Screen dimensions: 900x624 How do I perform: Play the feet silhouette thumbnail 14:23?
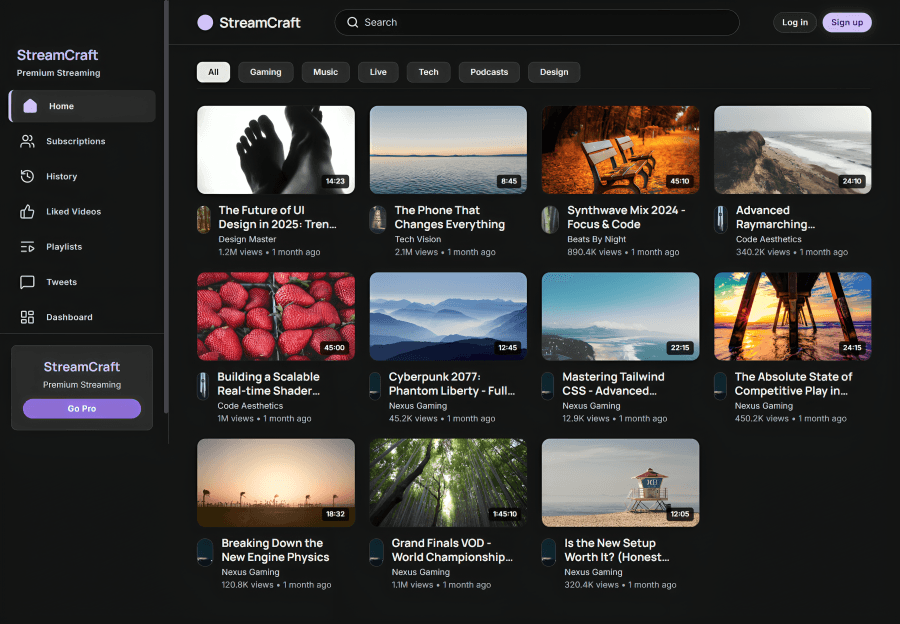point(276,150)
